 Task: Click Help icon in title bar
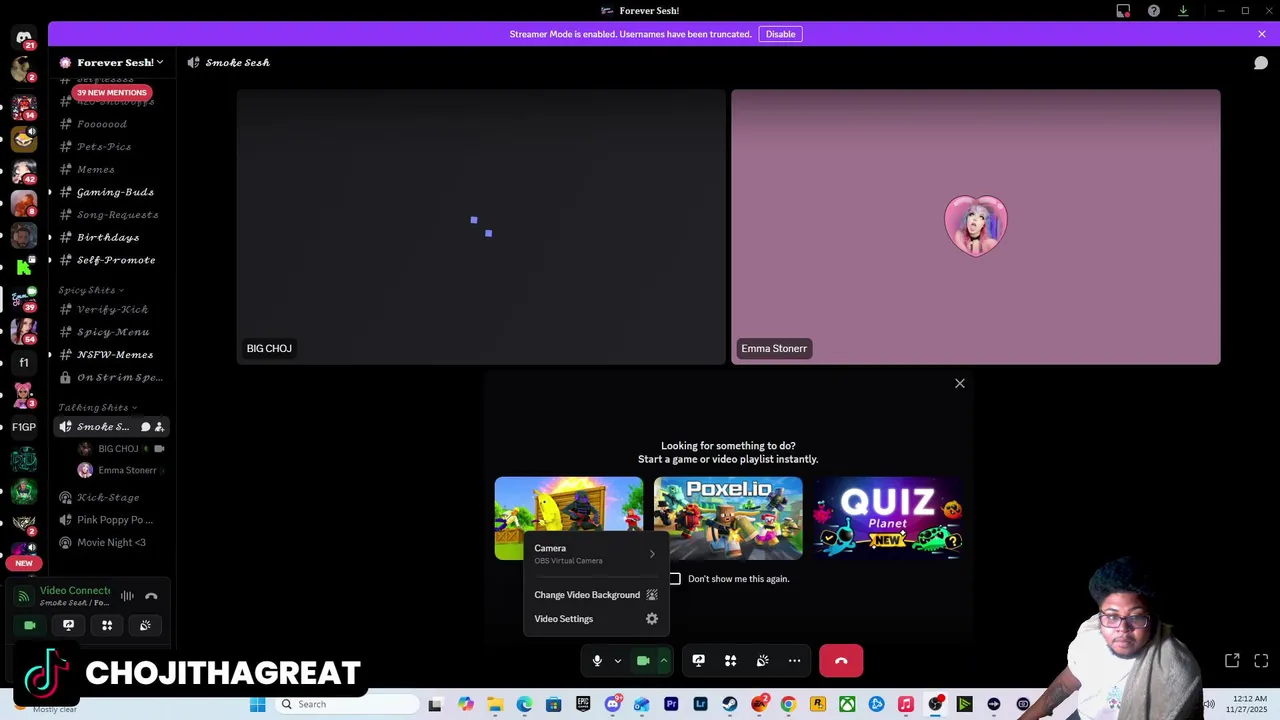[1154, 10]
